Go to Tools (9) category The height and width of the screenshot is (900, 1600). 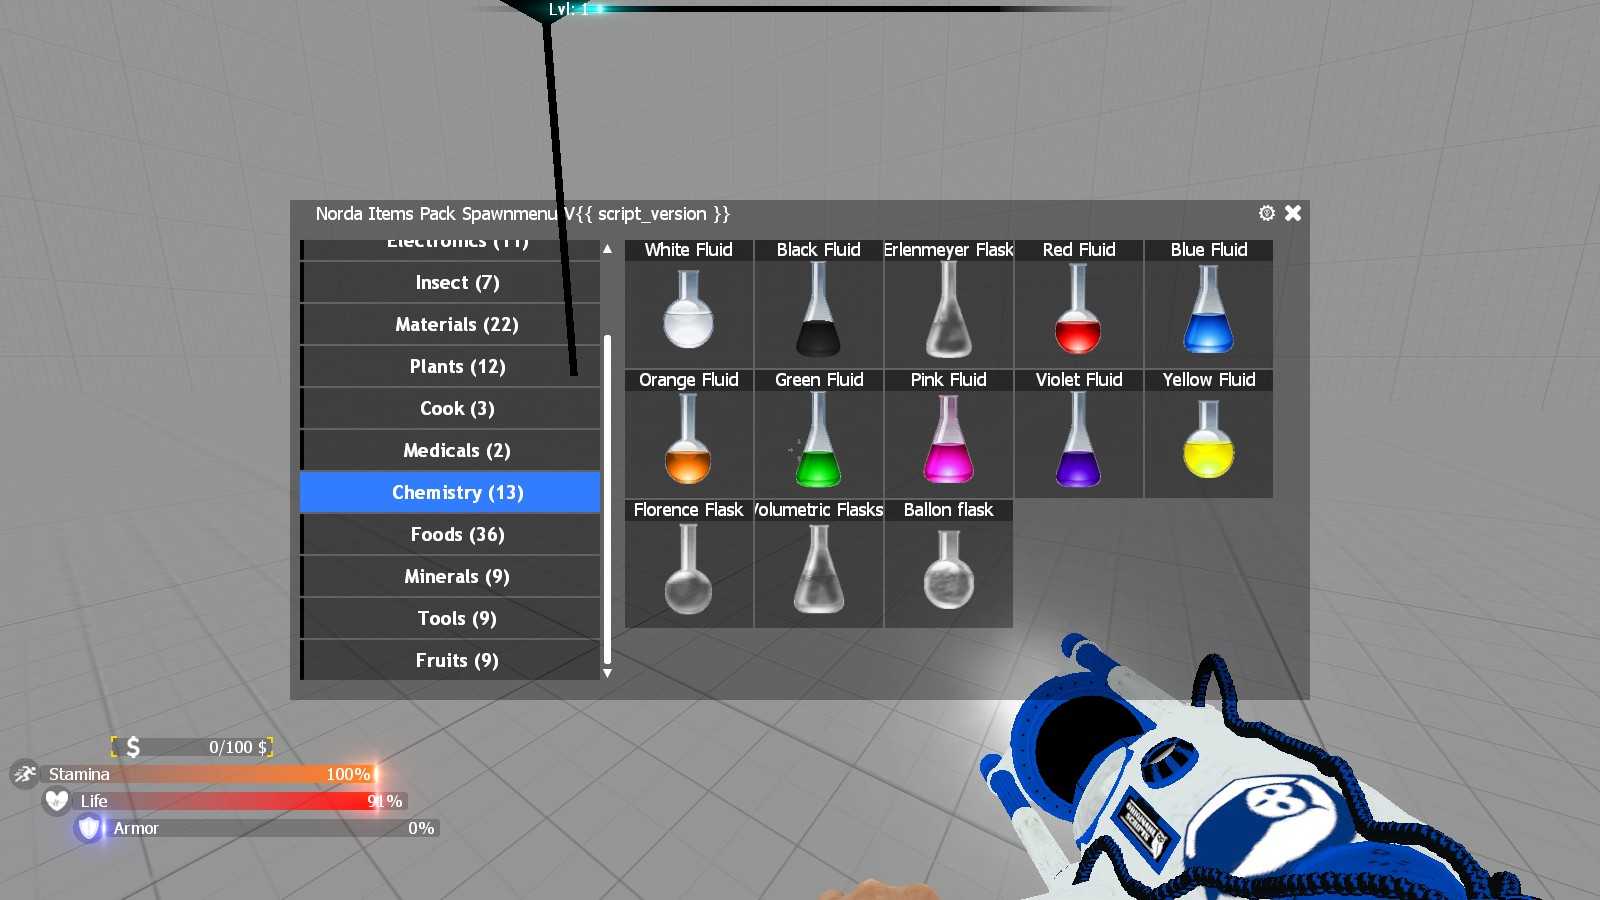coord(450,619)
